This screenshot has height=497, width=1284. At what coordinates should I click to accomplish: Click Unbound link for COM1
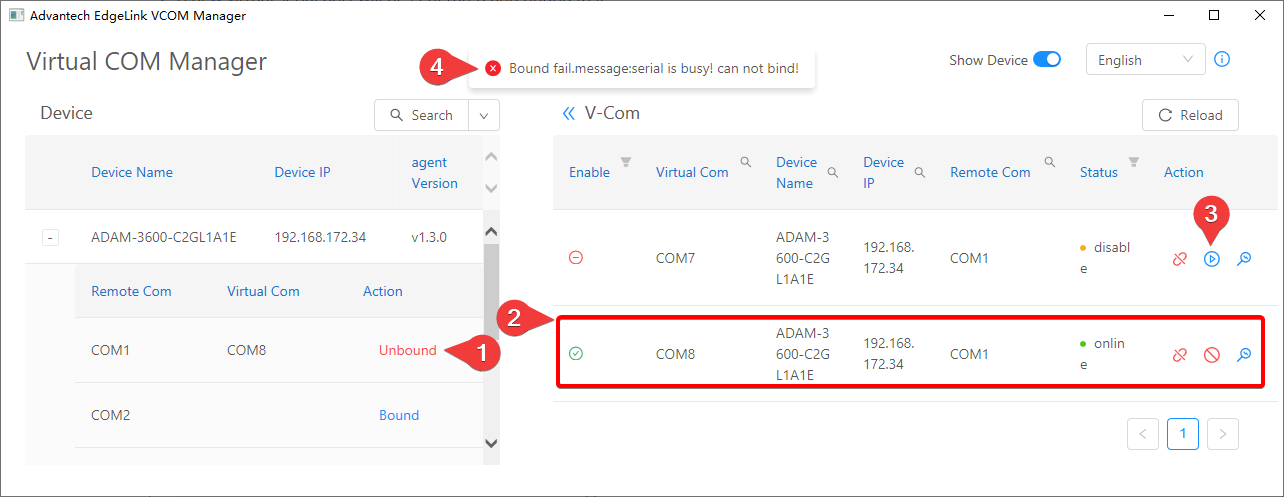point(407,350)
